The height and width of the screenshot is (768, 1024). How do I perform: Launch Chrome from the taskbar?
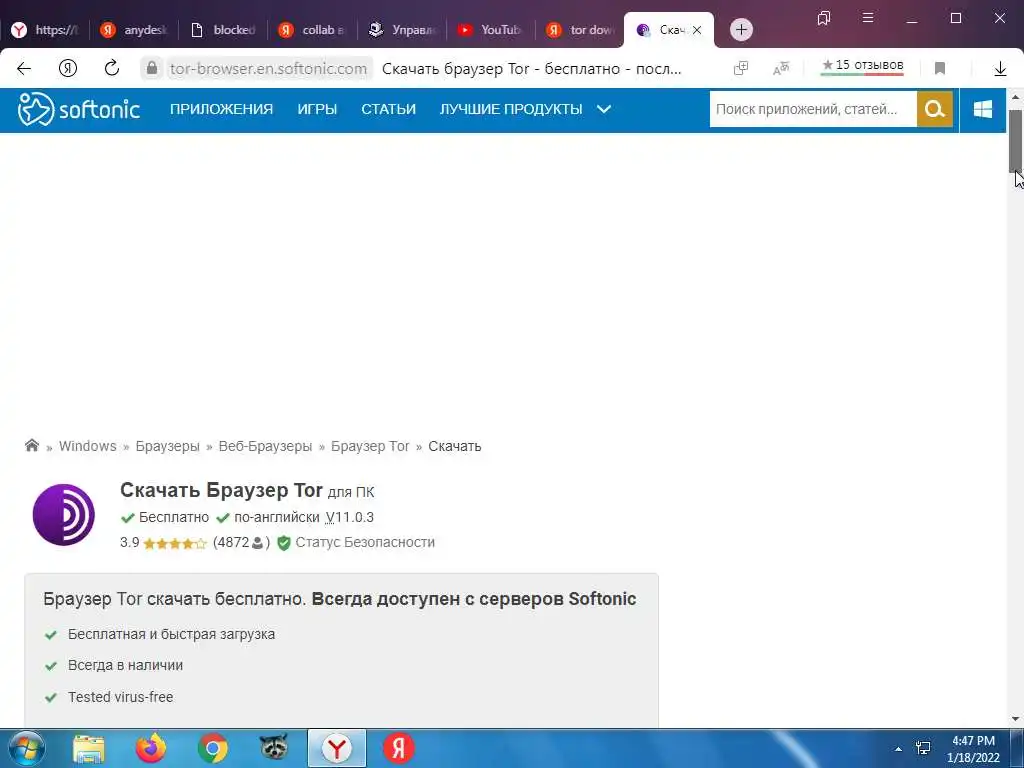coord(213,748)
